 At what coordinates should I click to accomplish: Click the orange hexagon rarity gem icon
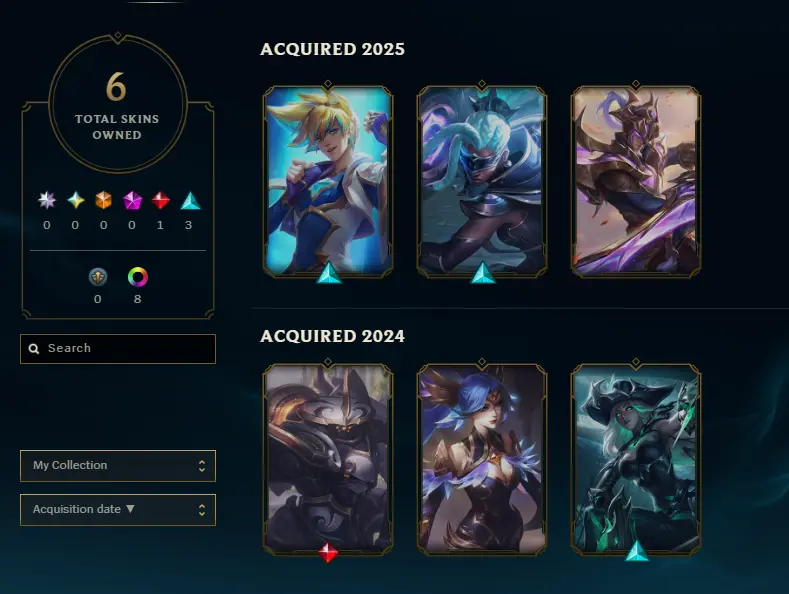point(104,200)
